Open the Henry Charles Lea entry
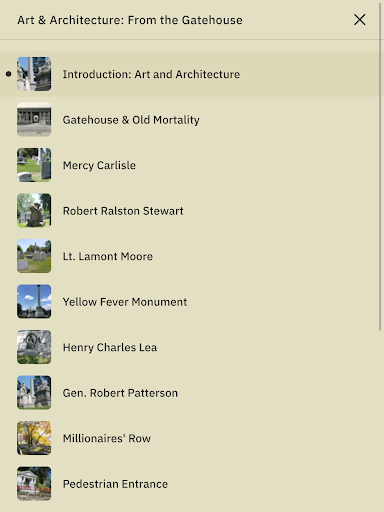Viewport: 384px width, 512px height. point(110,348)
